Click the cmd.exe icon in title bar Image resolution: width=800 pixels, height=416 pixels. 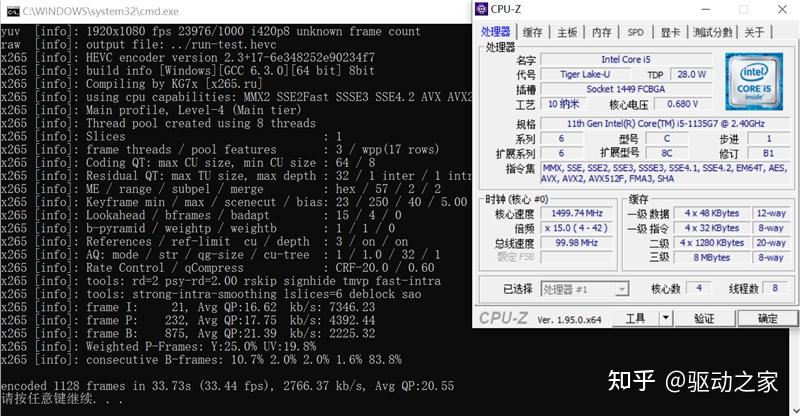[13, 11]
